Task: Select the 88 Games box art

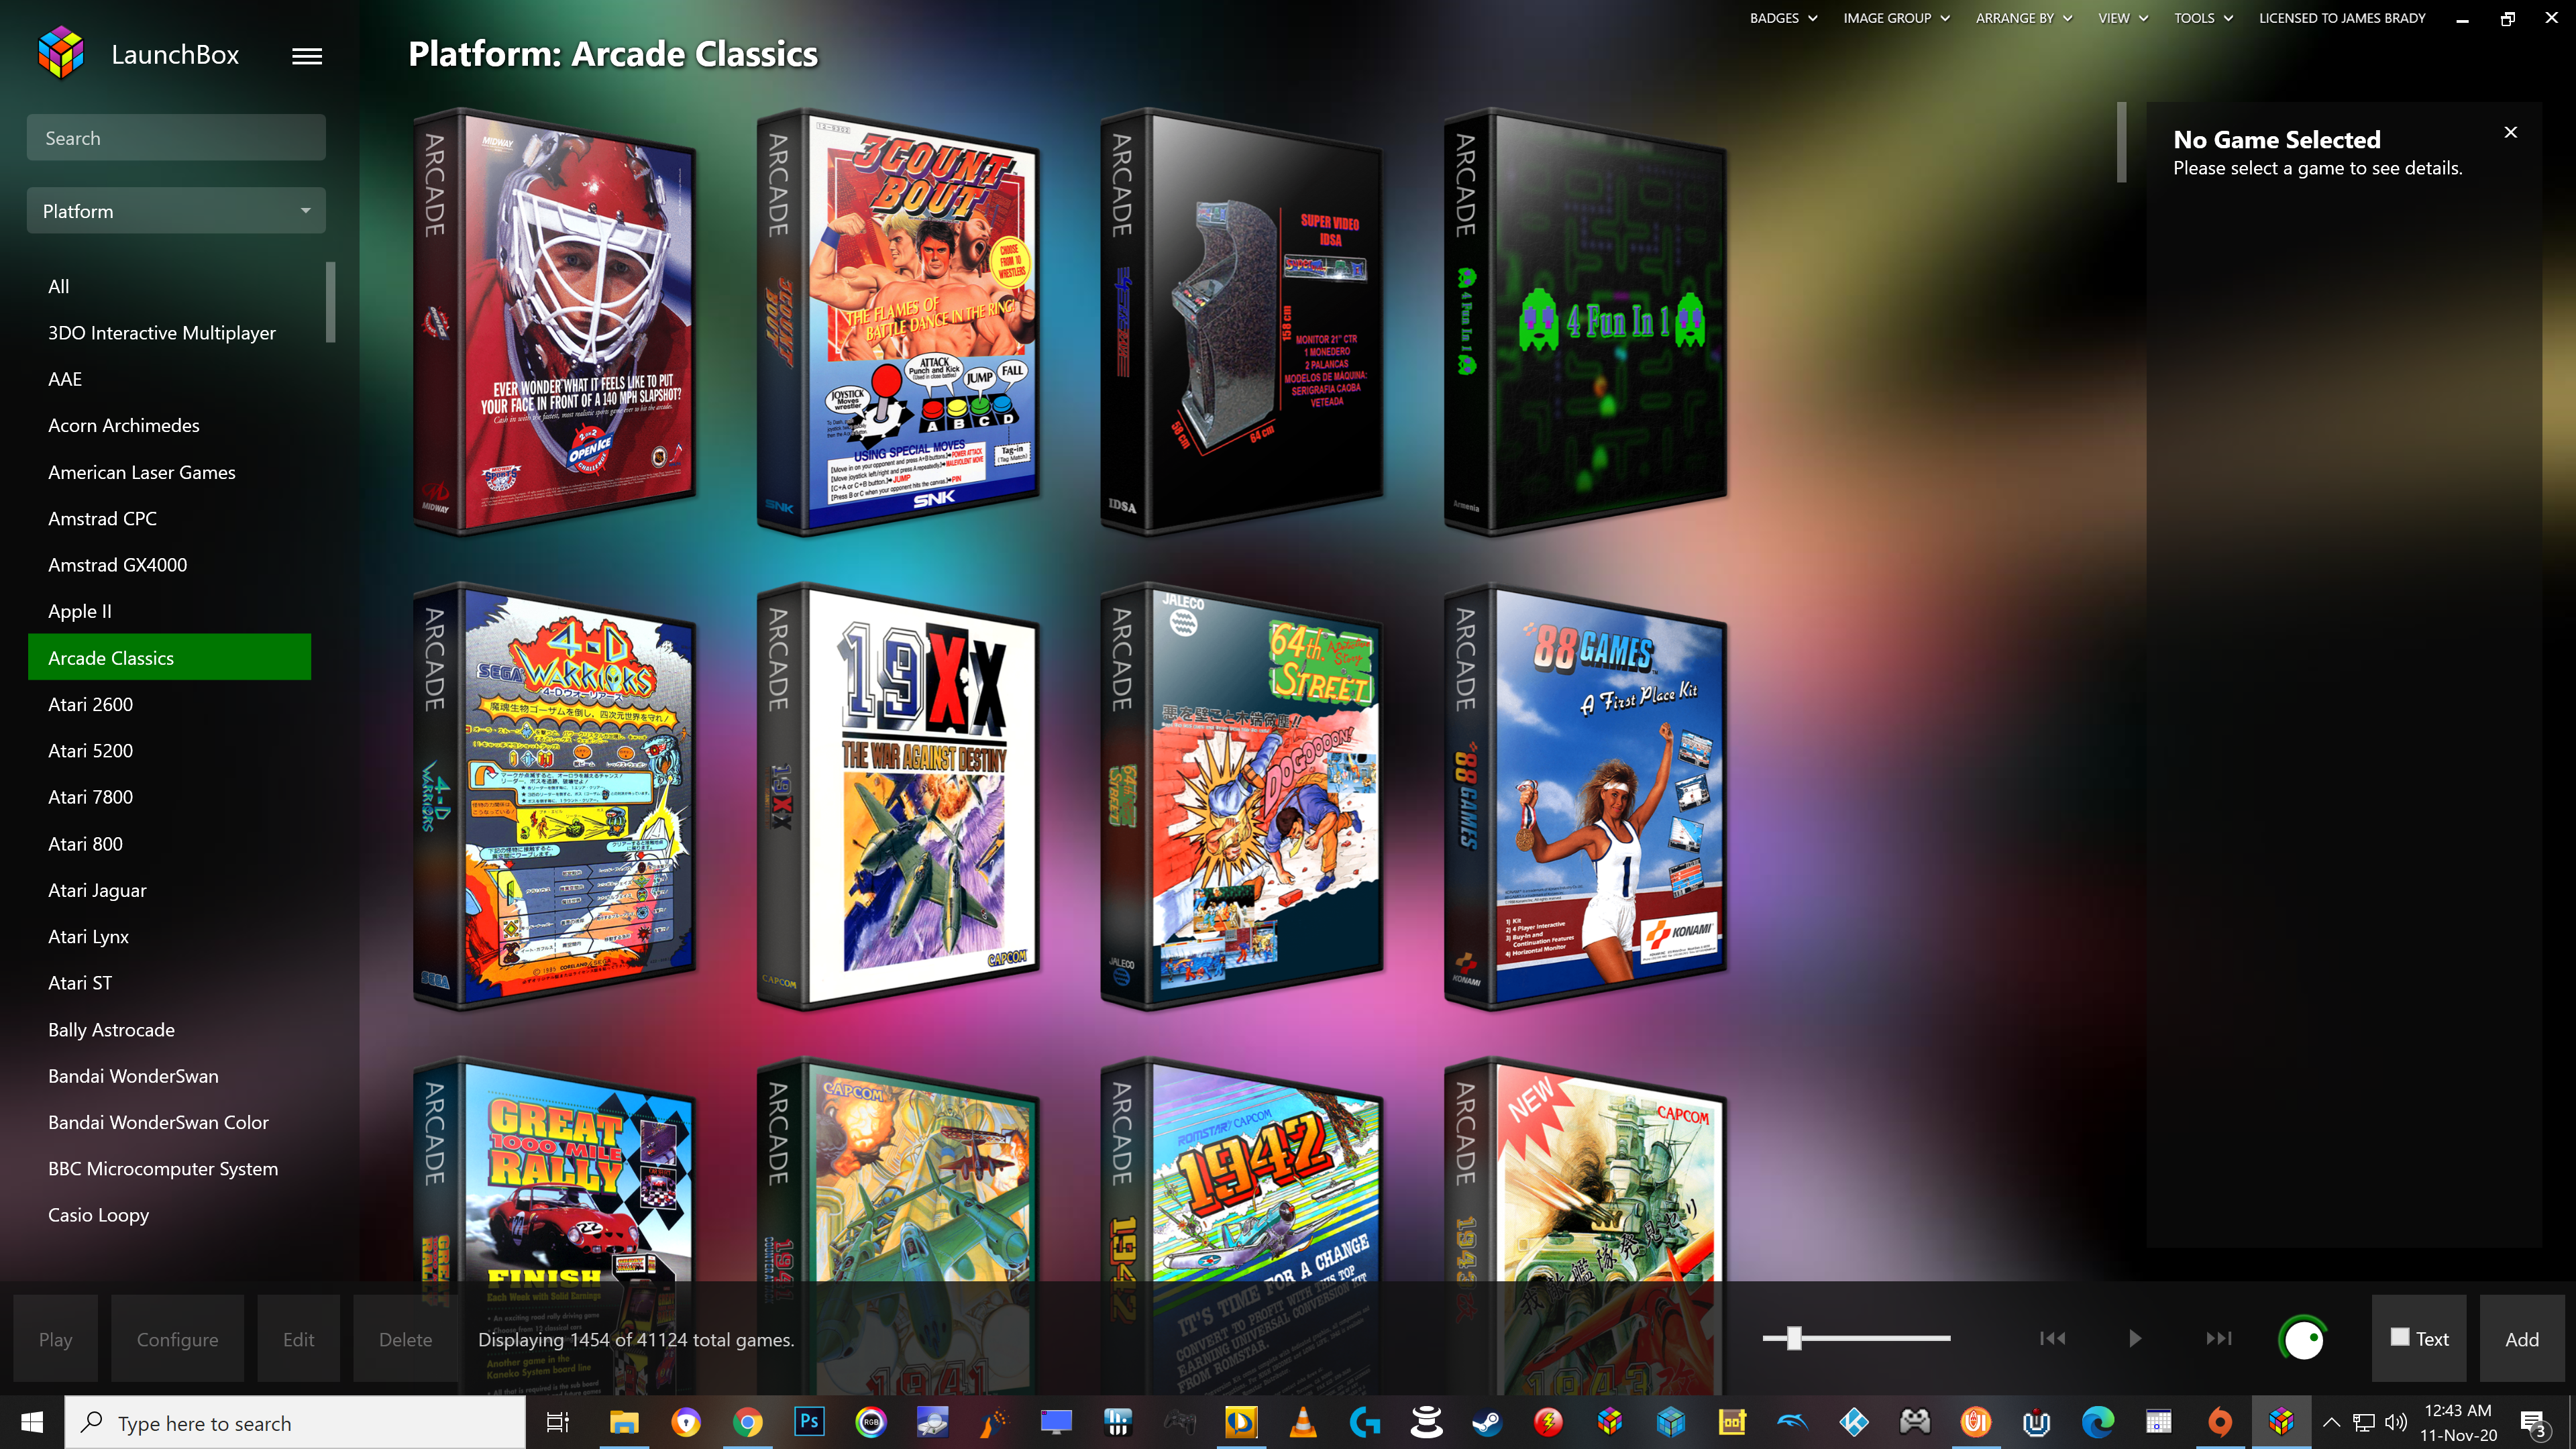Action: (x=1586, y=796)
